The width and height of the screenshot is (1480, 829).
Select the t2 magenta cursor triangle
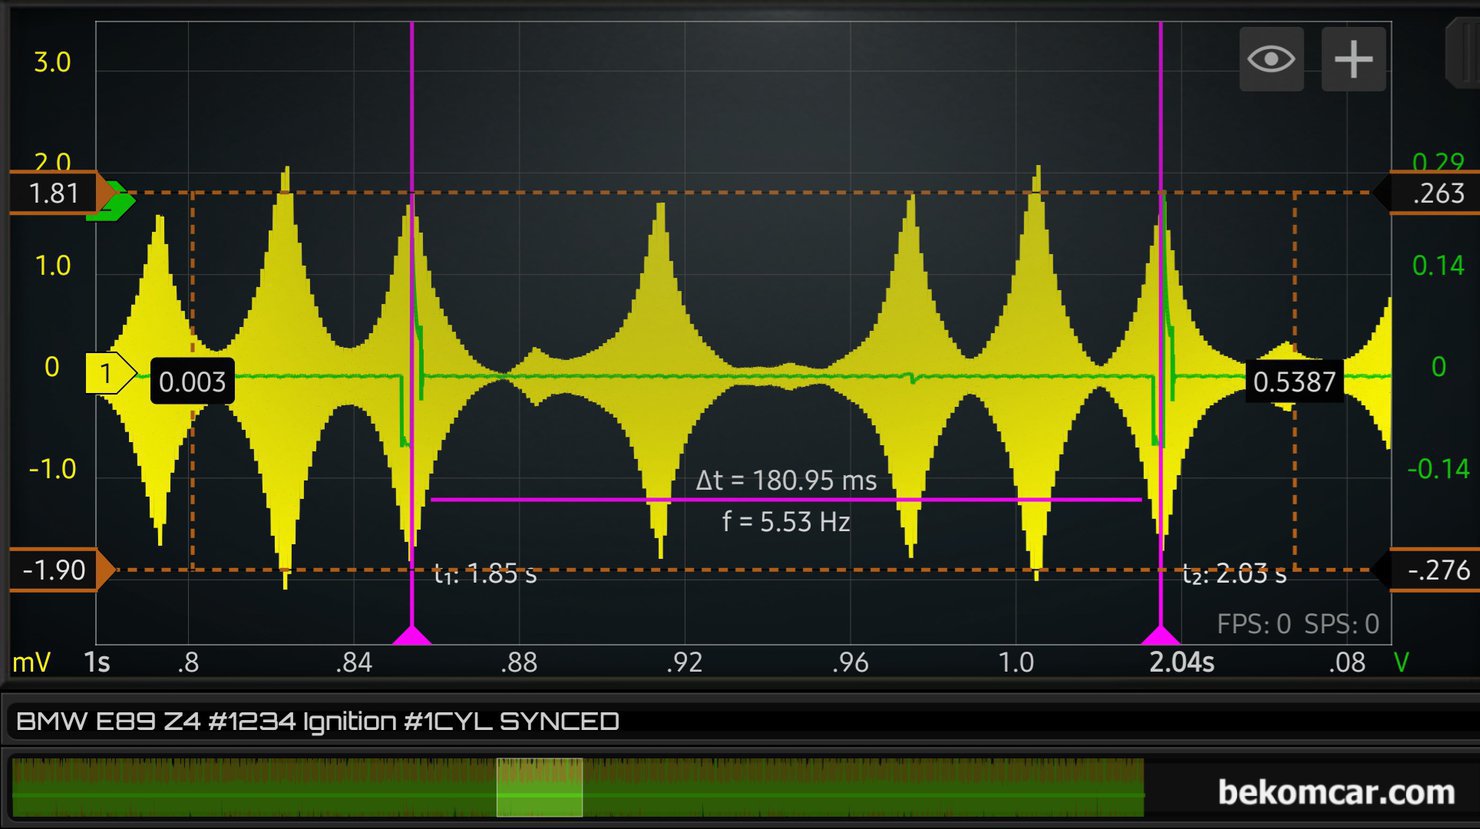1160,635
